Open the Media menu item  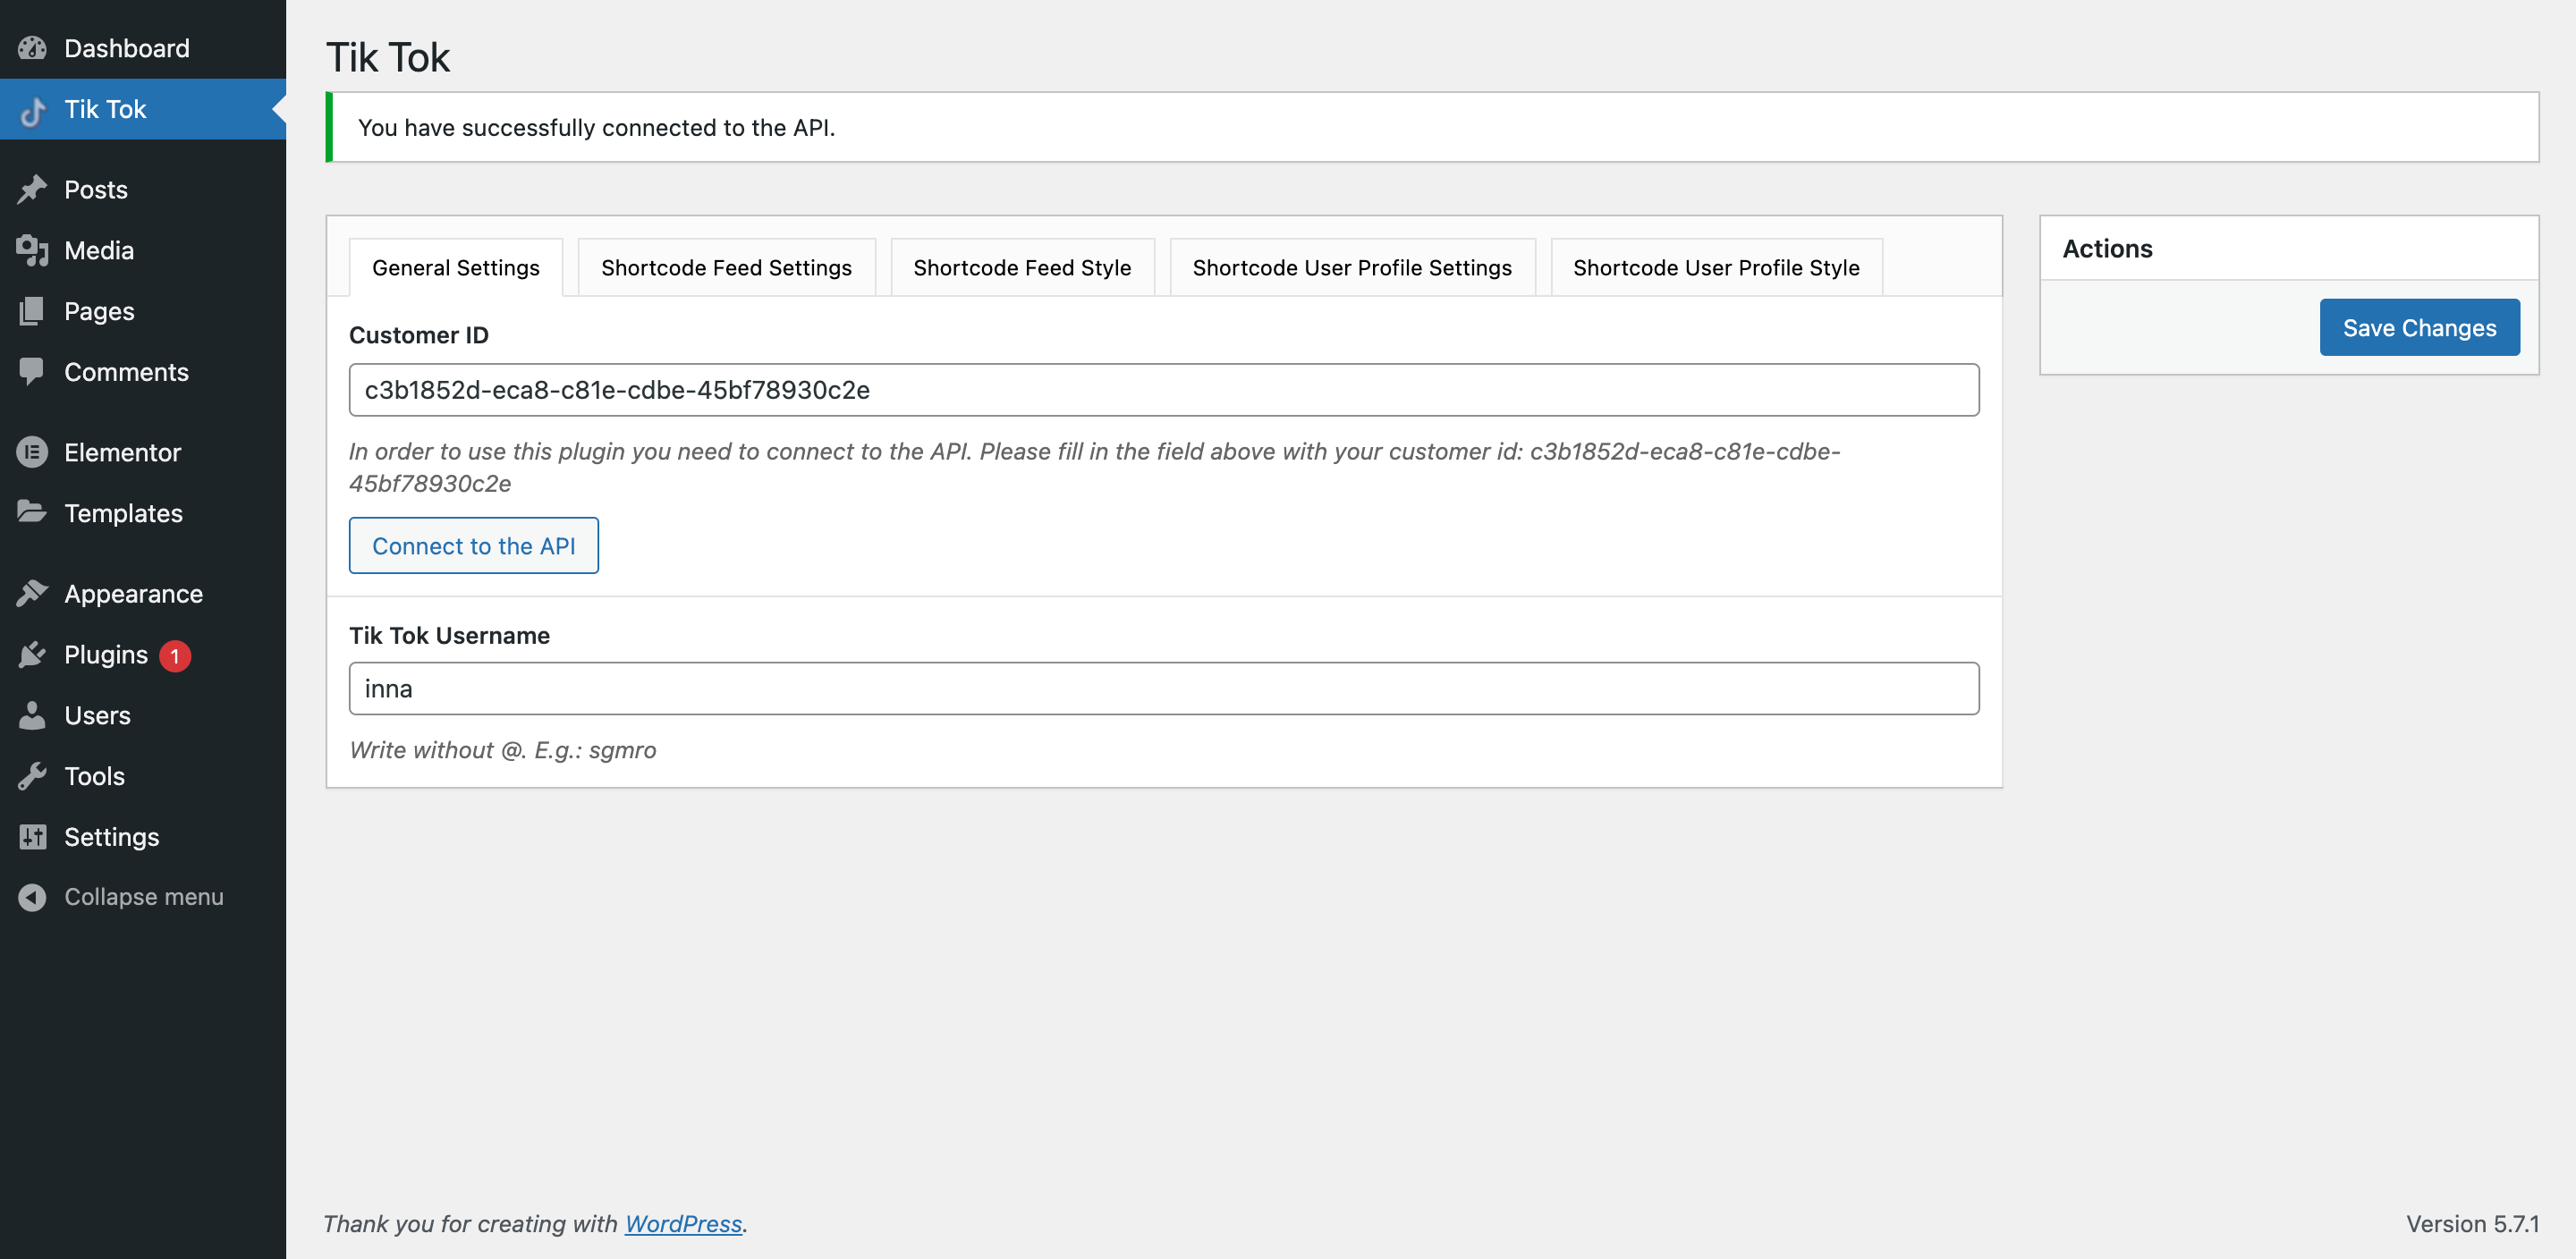(143, 250)
